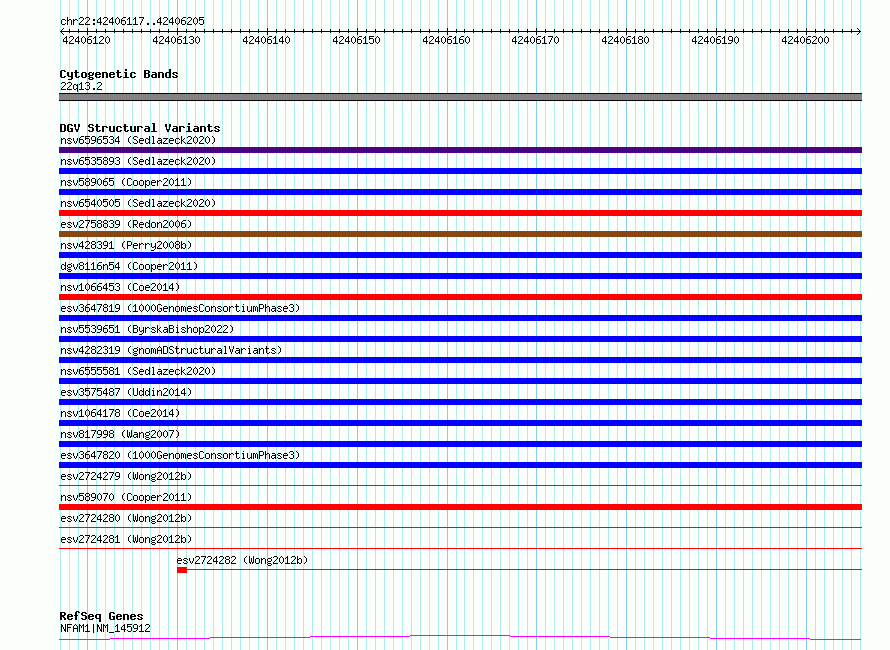Click the brown bar under esv2758839
The width and height of the screenshot is (890, 650).
pos(460,234)
